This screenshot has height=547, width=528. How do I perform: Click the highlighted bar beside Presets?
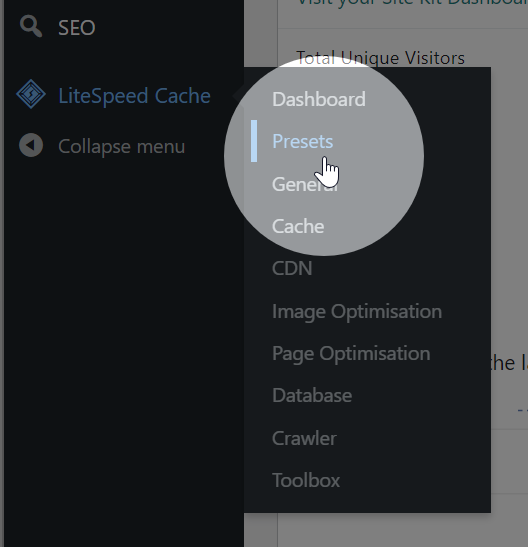[254, 141]
